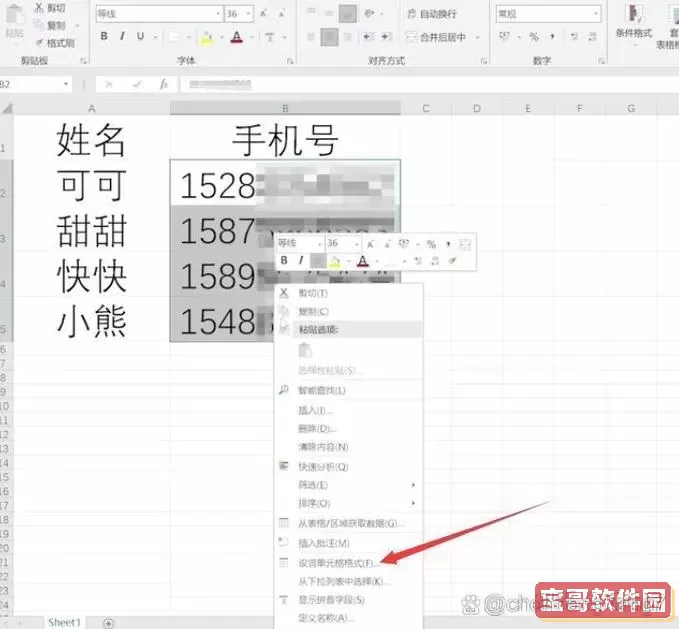Toggle Underline in the ribbon font group
Image resolution: width=679 pixels, height=629 pixels.
(140, 36)
